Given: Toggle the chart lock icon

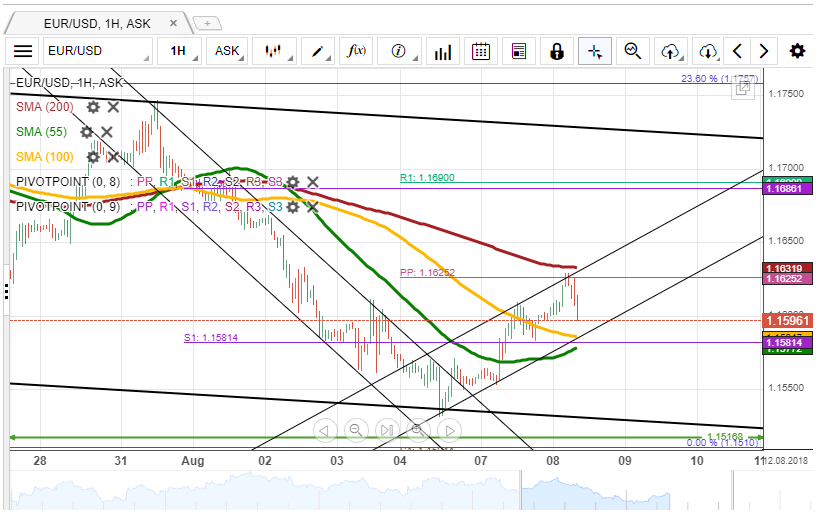Looking at the screenshot, I should (x=557, y=51).
